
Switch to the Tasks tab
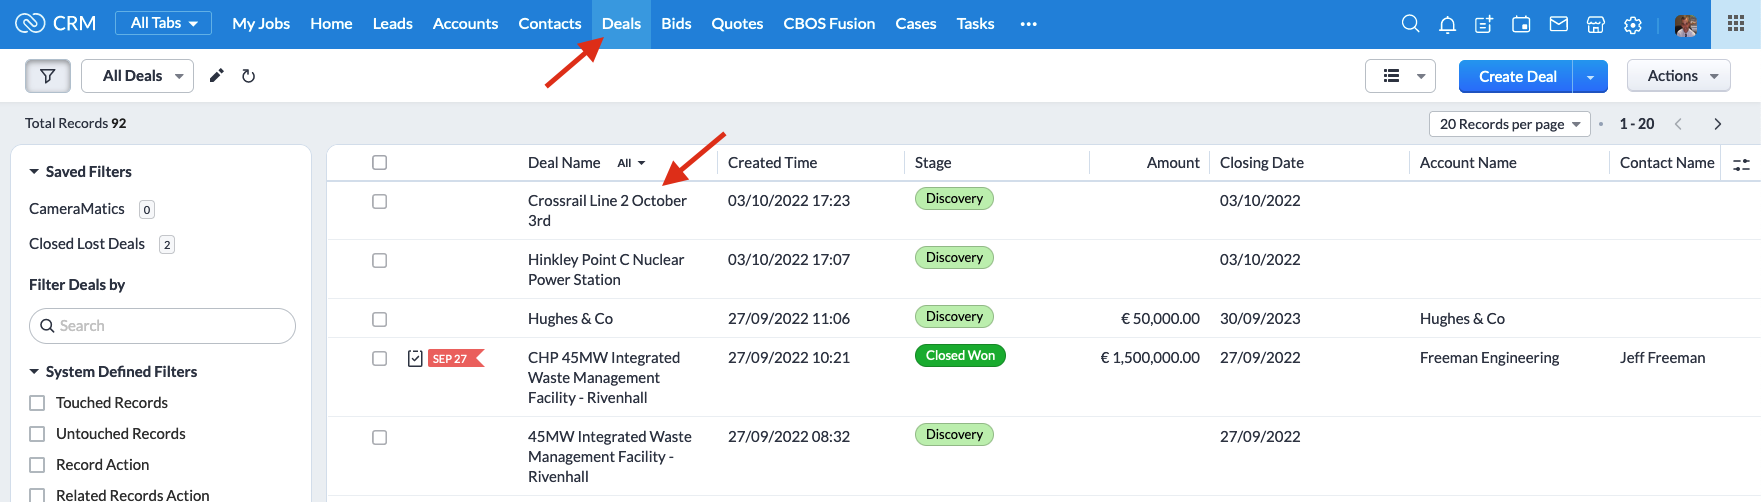(975, 24)
